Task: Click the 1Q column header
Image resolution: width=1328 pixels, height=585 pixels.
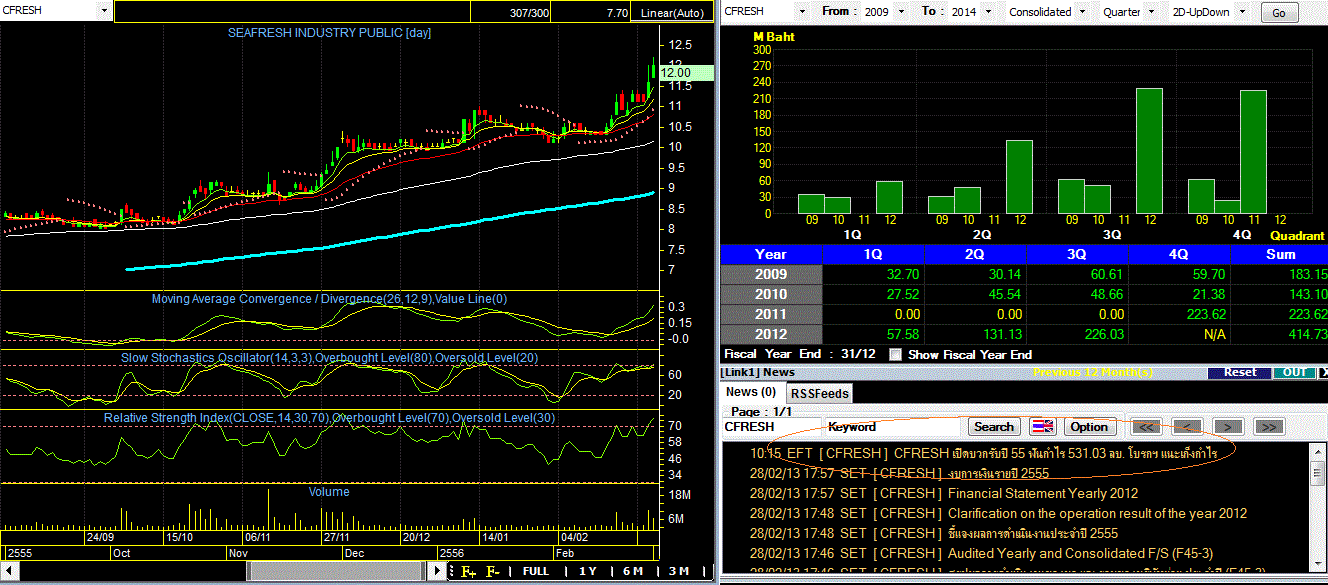Action: (873, 254)
